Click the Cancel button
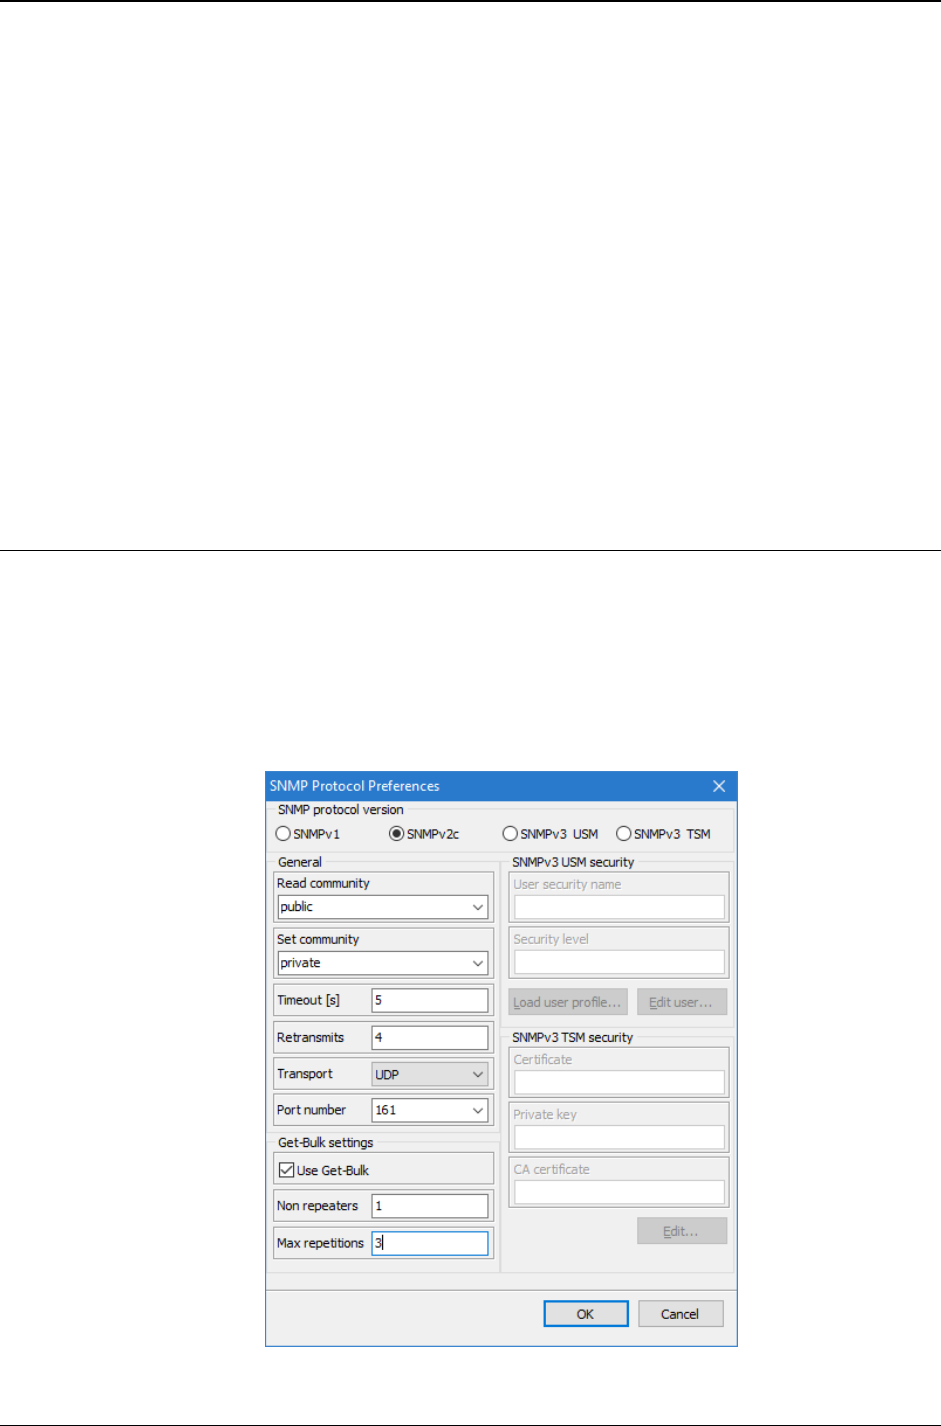The width and height of the screenshot is (941, 1426). 680,1314
